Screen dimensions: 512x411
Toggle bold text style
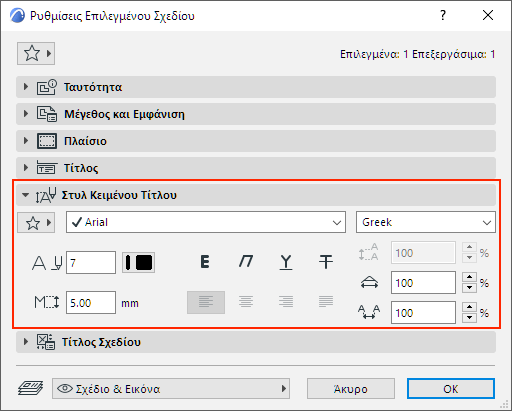[205, 262]
